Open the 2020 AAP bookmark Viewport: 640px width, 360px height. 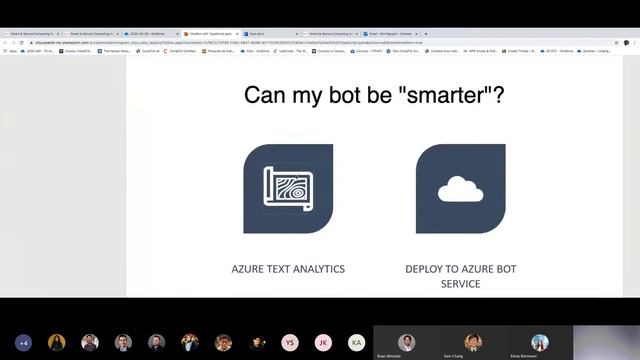[x=37, y=51]
